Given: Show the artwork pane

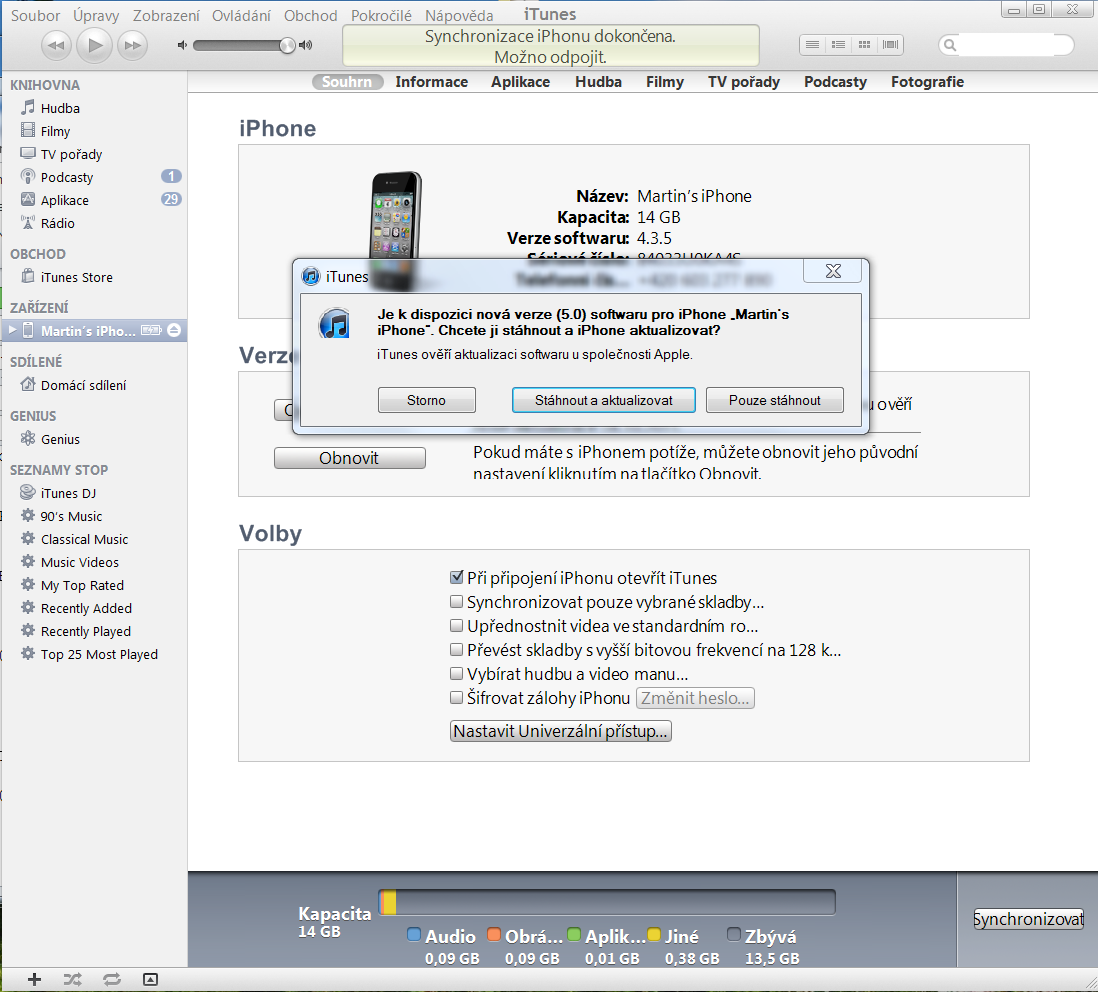Looking at the screenshot, I should [x=150, y=979].
